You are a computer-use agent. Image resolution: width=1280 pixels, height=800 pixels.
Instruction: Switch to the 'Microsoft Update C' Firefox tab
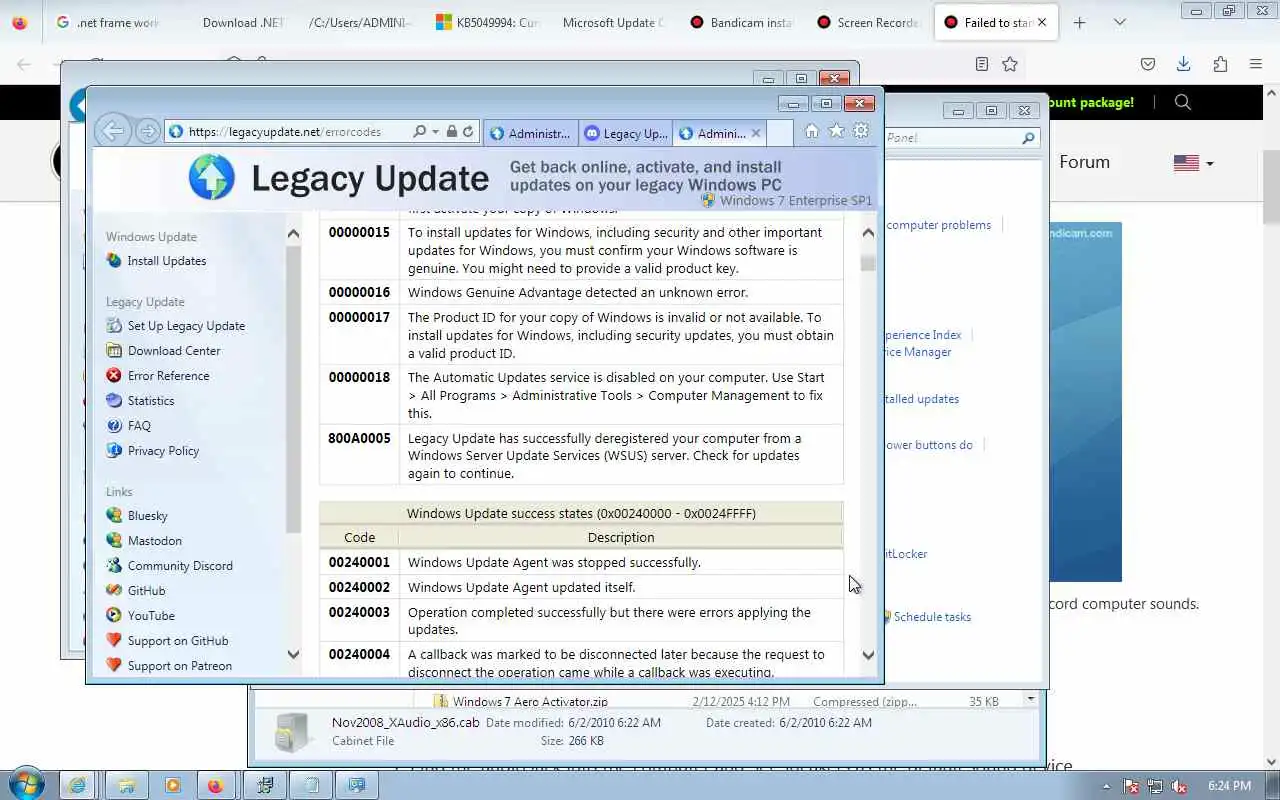[x=613, y=22]
